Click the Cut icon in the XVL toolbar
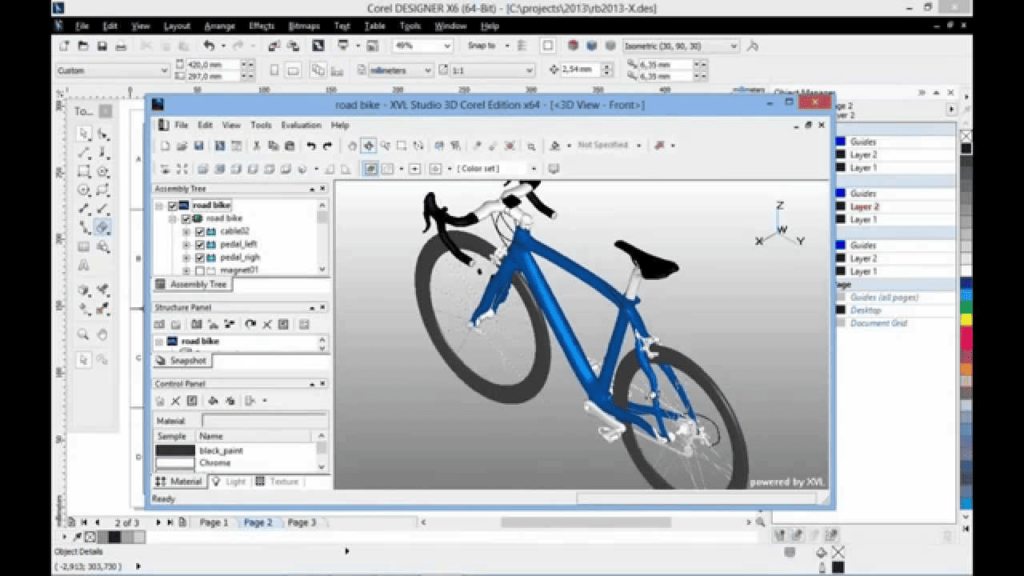Screen dimensions: 1024x576 pos(257,145)
